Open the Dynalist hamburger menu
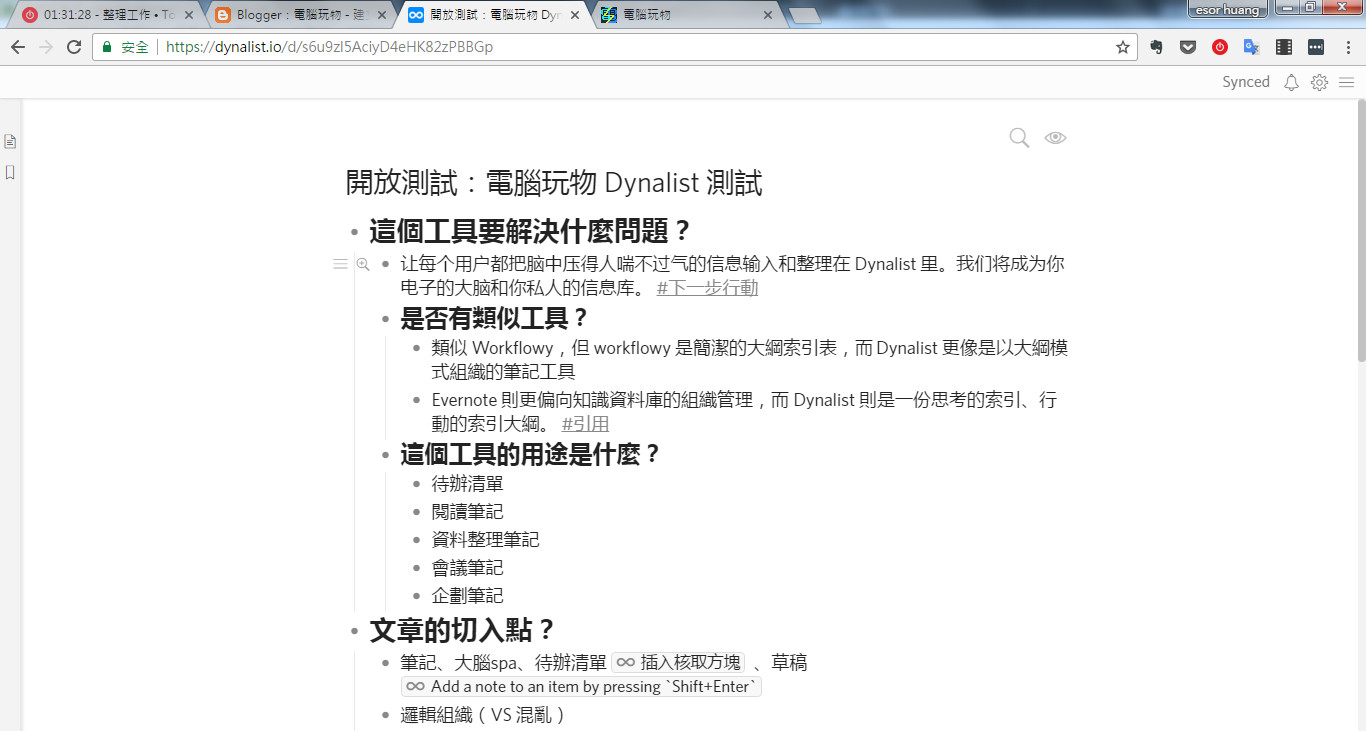This screenshot has width=1366, height=731. point(1347,83)
